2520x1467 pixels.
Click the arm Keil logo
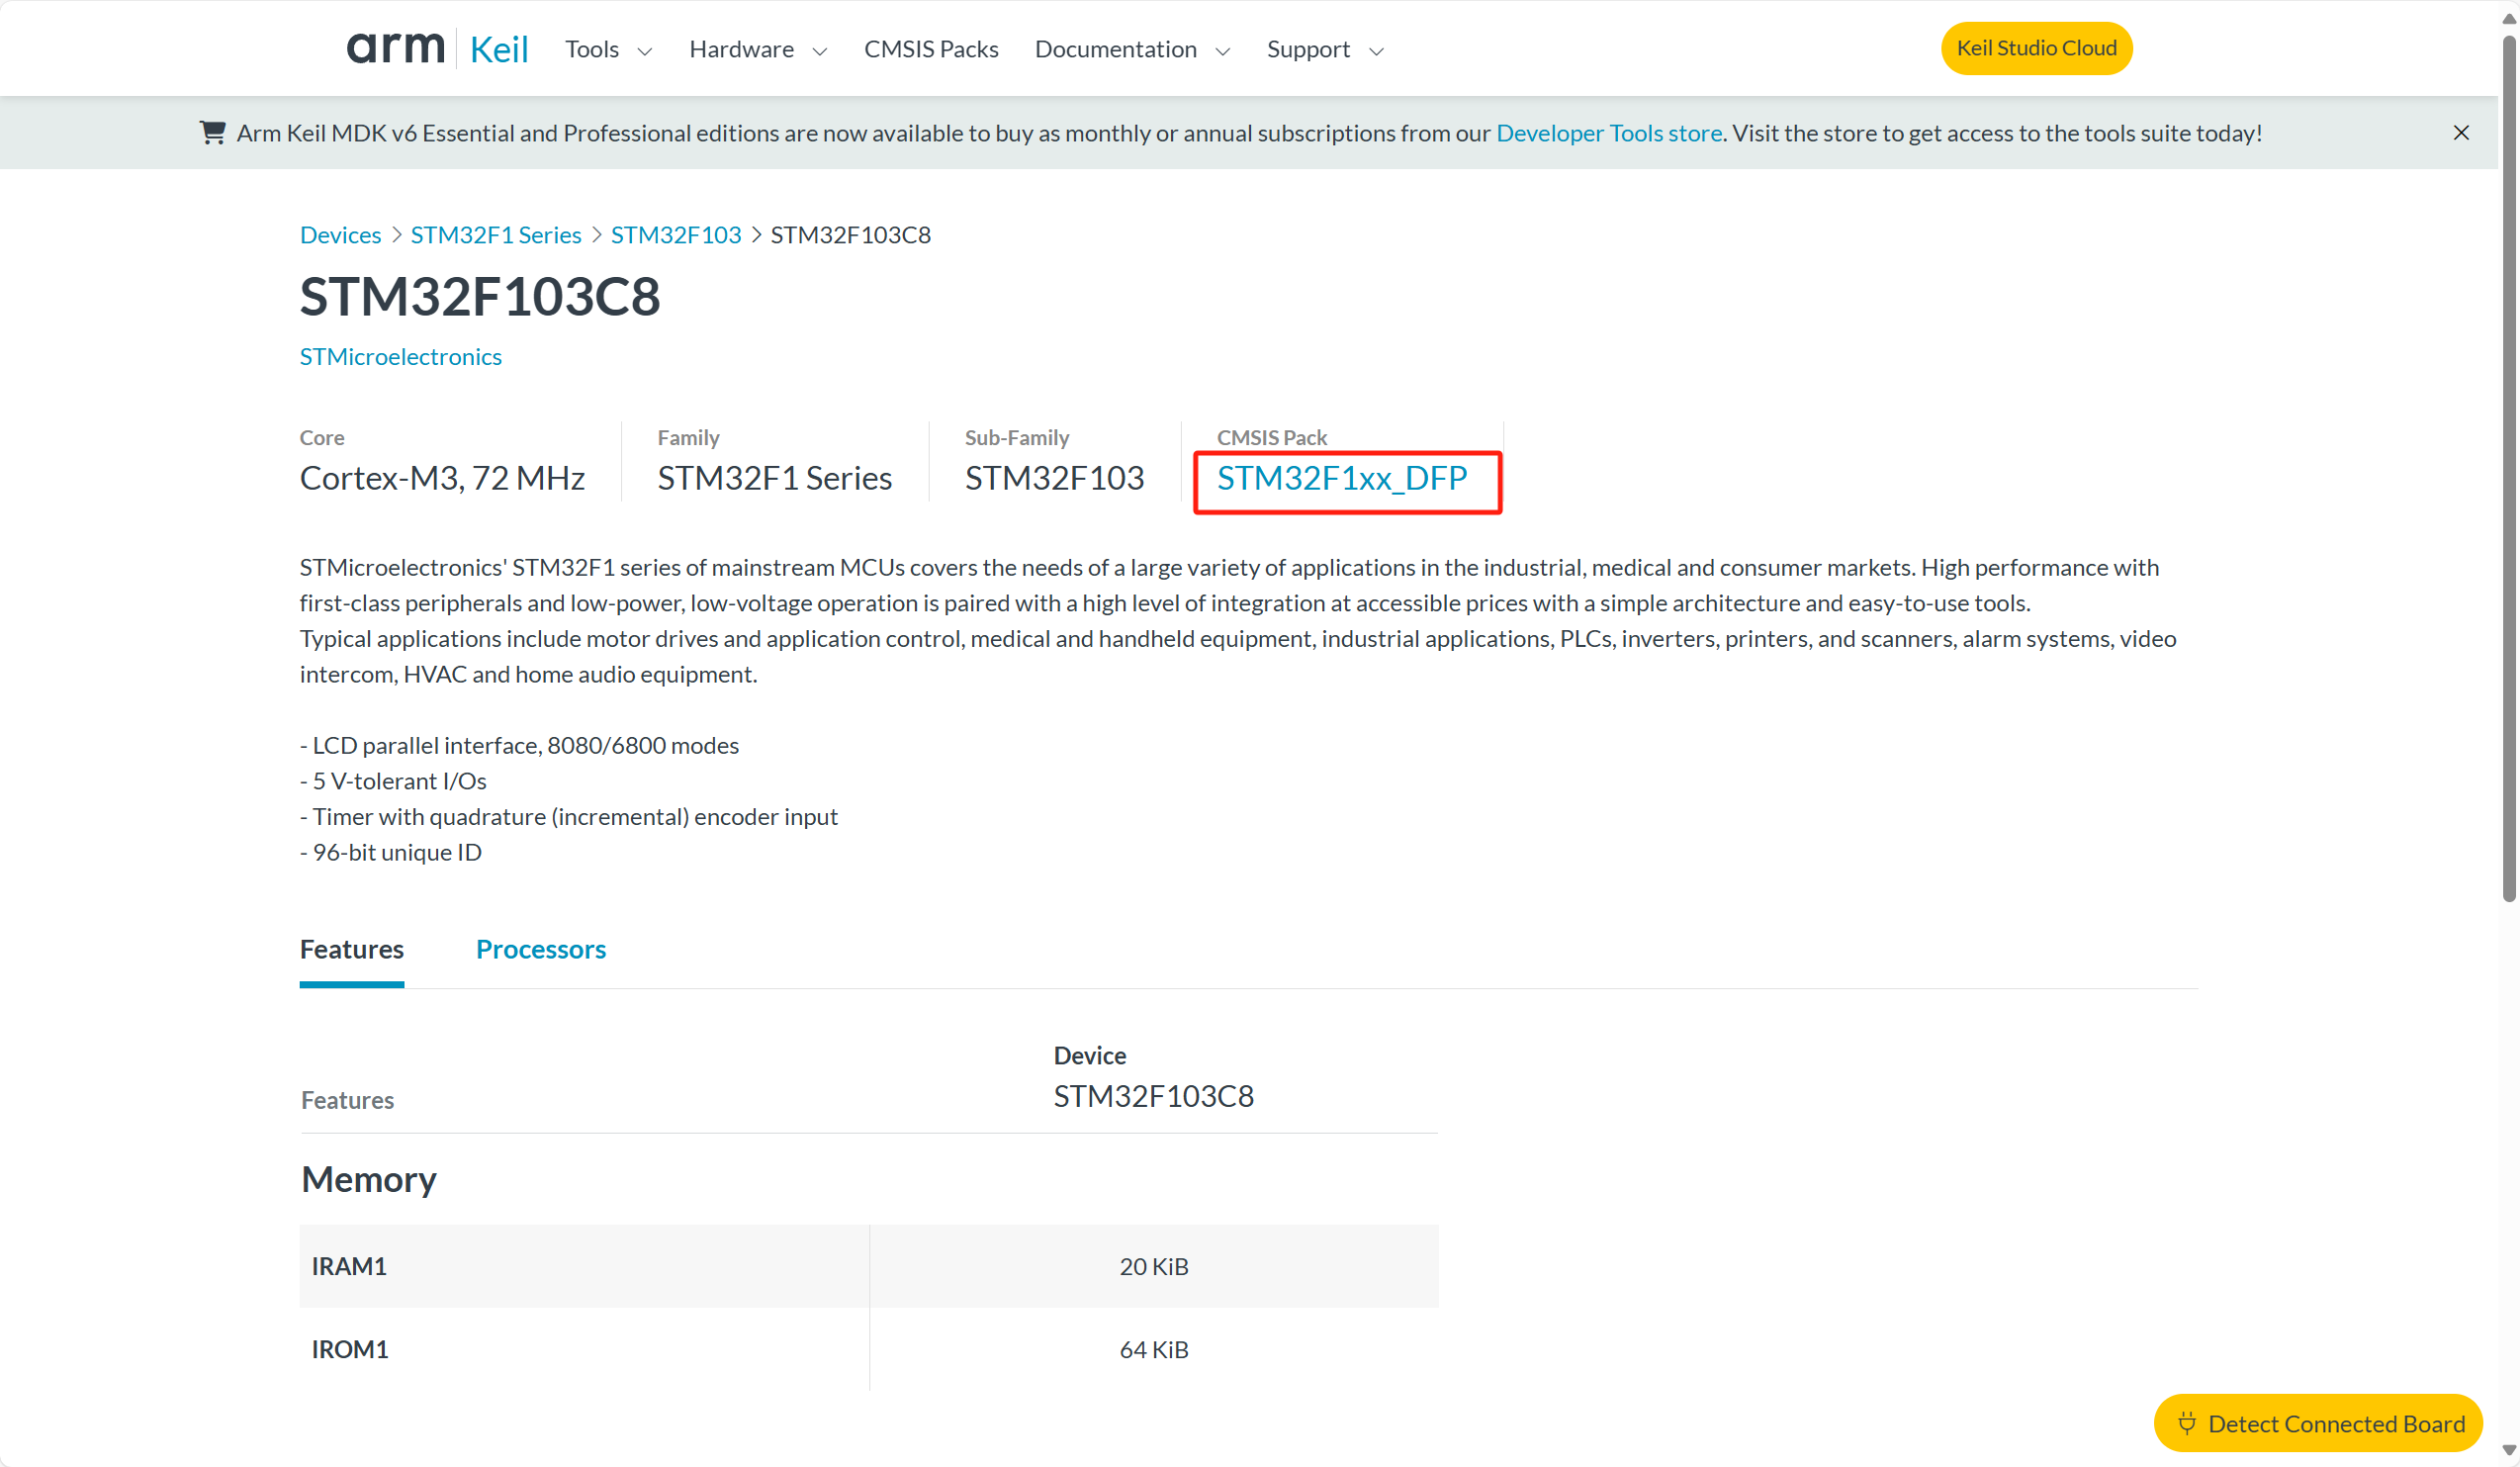[x=437, y=48]
